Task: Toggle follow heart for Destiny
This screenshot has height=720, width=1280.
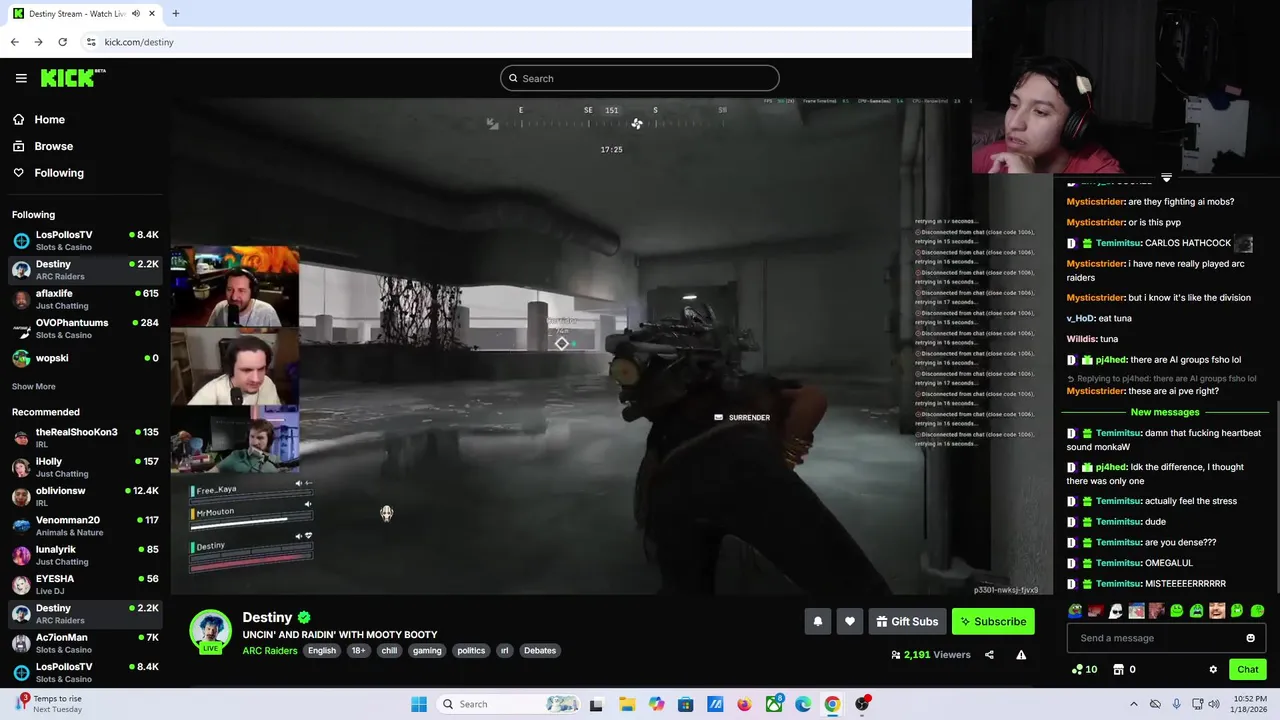Action: pyautogui.click(x=850, y=621)
